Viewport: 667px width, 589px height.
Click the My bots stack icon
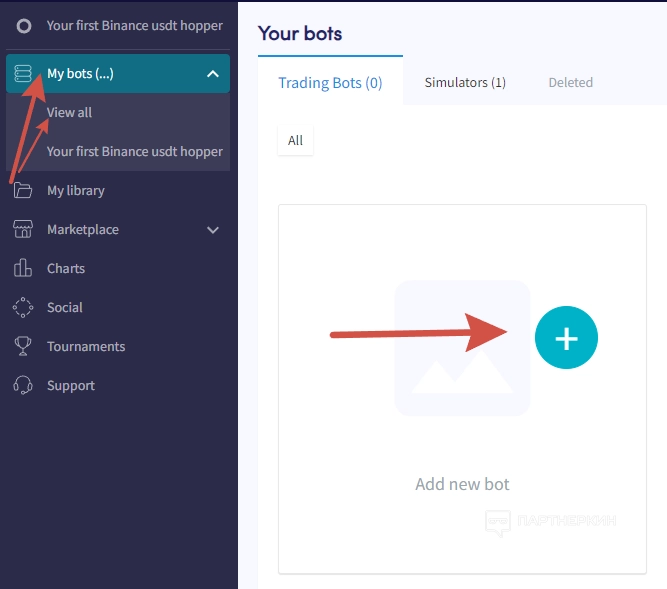click(23, 73)
